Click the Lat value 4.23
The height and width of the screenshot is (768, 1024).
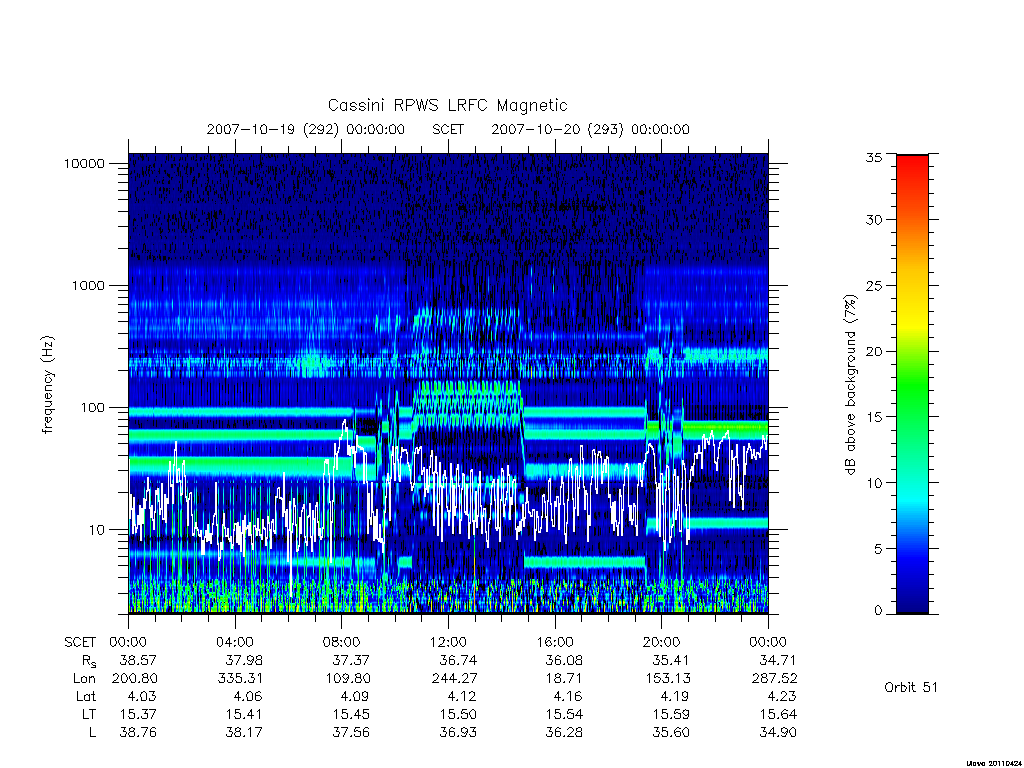782,696
